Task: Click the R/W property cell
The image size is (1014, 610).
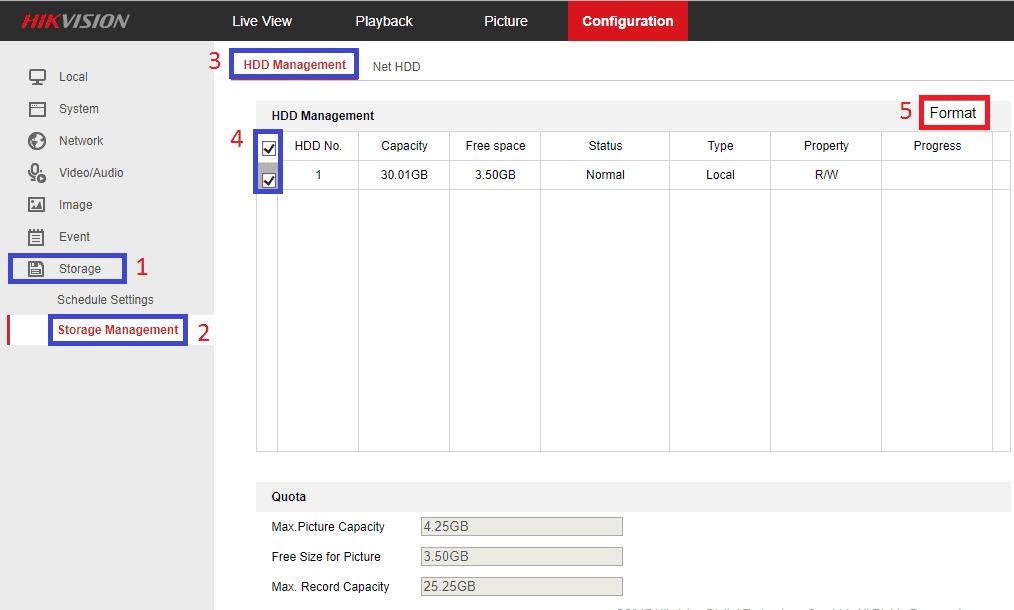Action: (x=826, y=175)
